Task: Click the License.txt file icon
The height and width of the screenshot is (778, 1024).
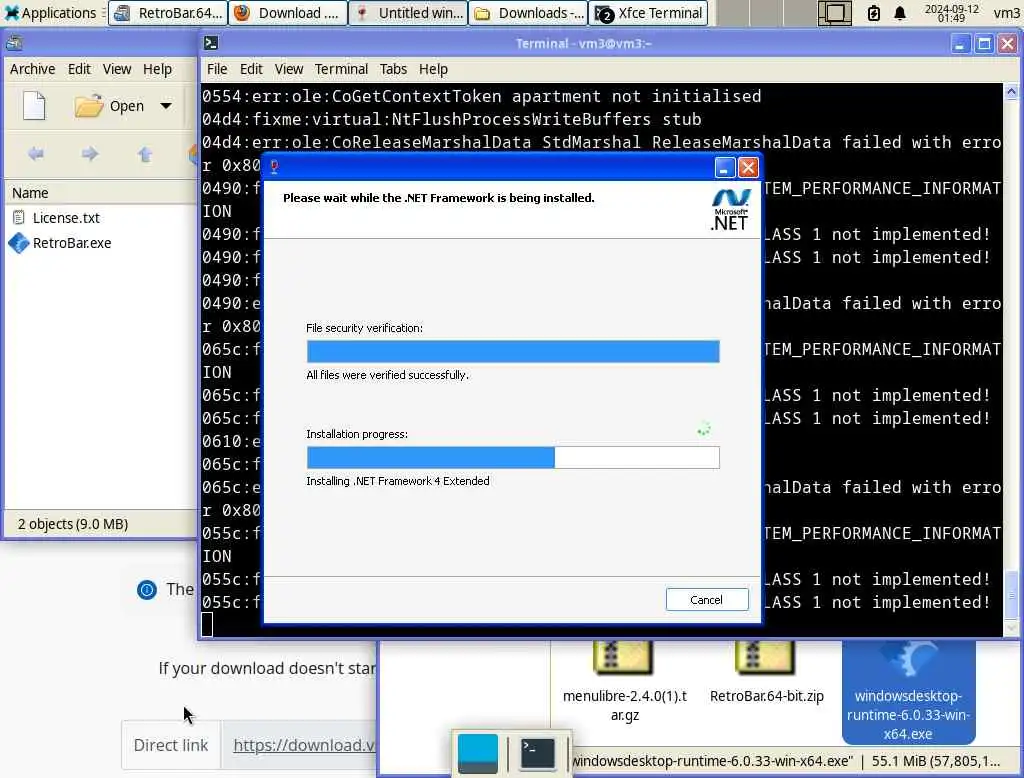Action: coord(18,218)
